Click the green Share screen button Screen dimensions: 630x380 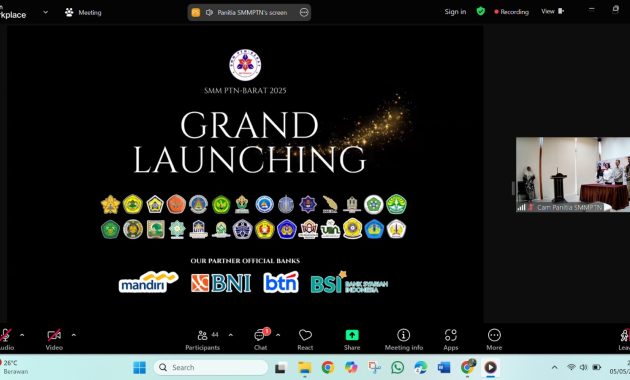pos(352,340)
